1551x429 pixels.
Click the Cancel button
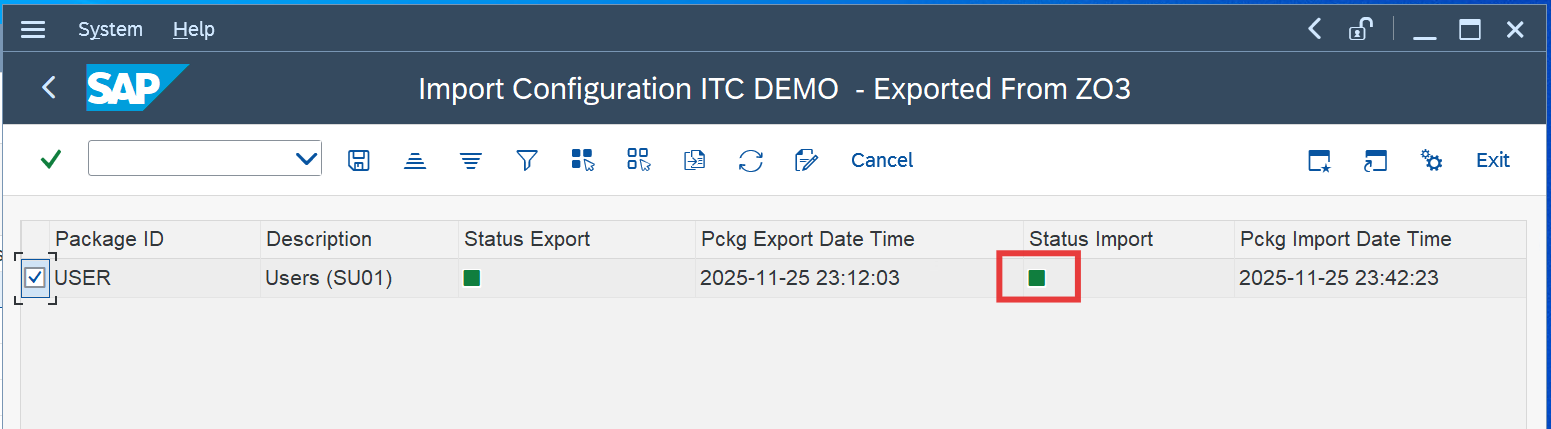[881, 160]
